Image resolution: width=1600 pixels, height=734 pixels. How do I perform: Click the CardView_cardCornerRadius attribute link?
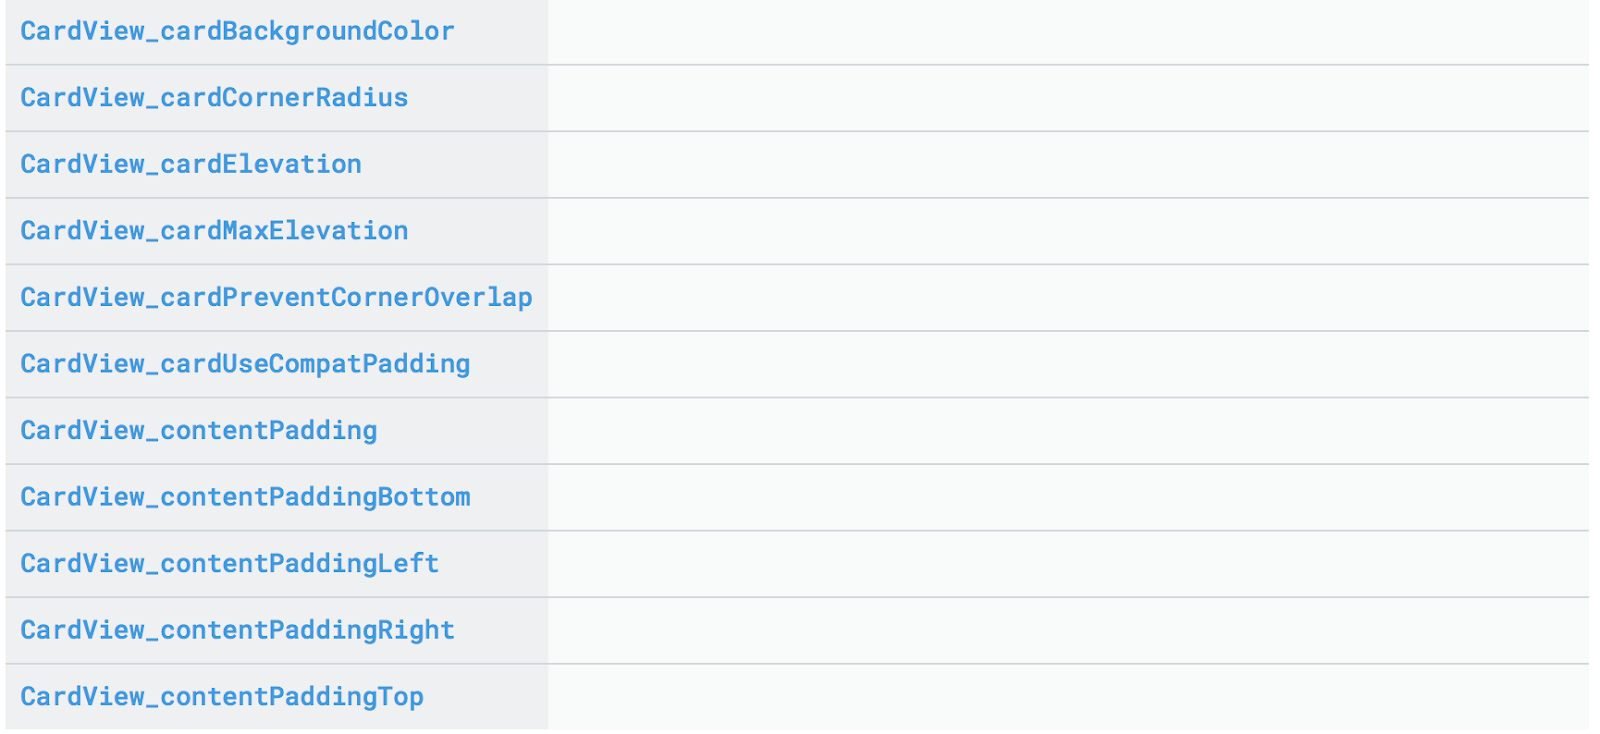[214, 98]
